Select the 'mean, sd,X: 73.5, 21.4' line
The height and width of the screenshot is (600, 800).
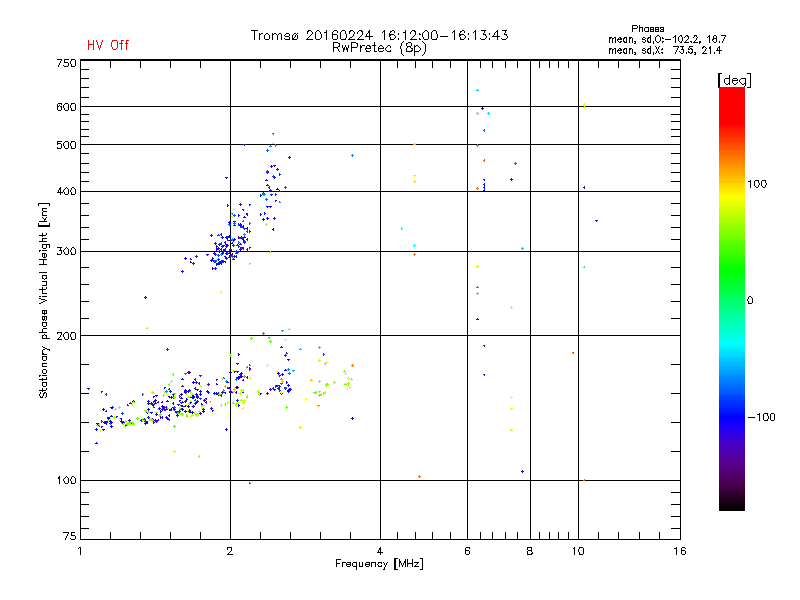pyautogui.click(x=664, y=50)
